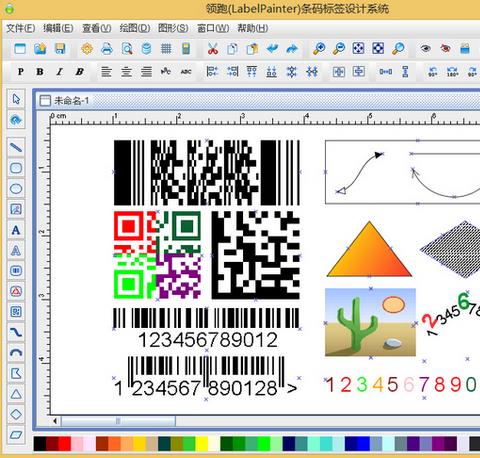This screenshot has height=458, width=480.
Task: Click the align objects left icon
Action: pyautogui.click(x=212, y=71)
